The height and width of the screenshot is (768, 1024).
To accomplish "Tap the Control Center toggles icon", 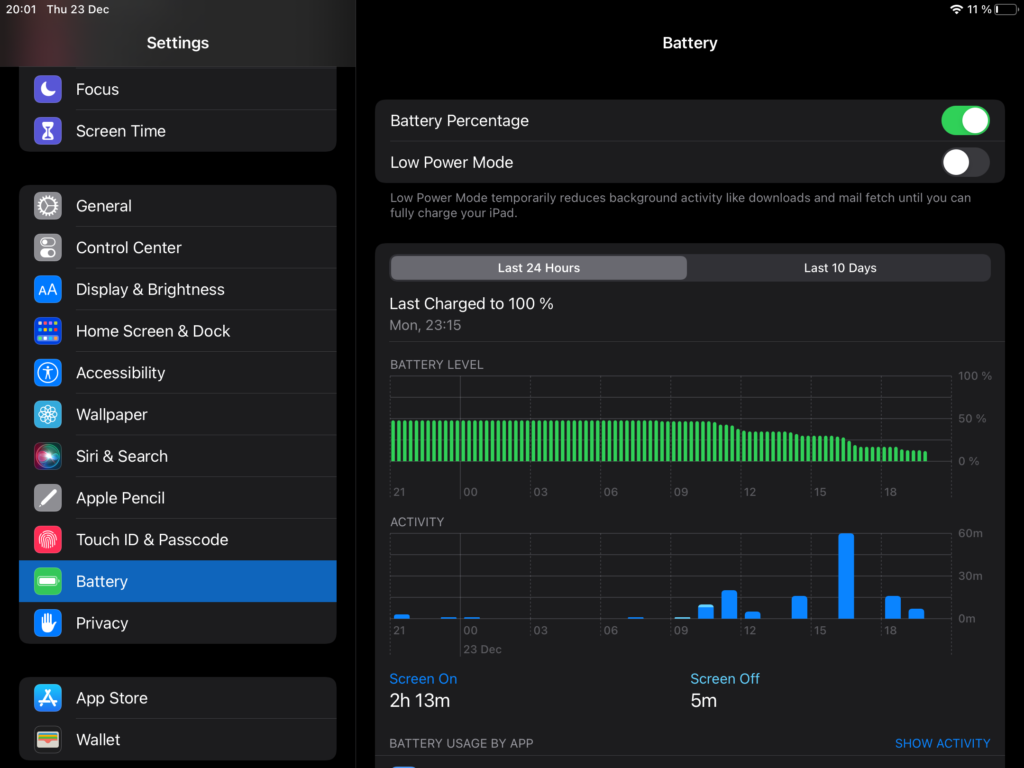I will click(48, 248).
